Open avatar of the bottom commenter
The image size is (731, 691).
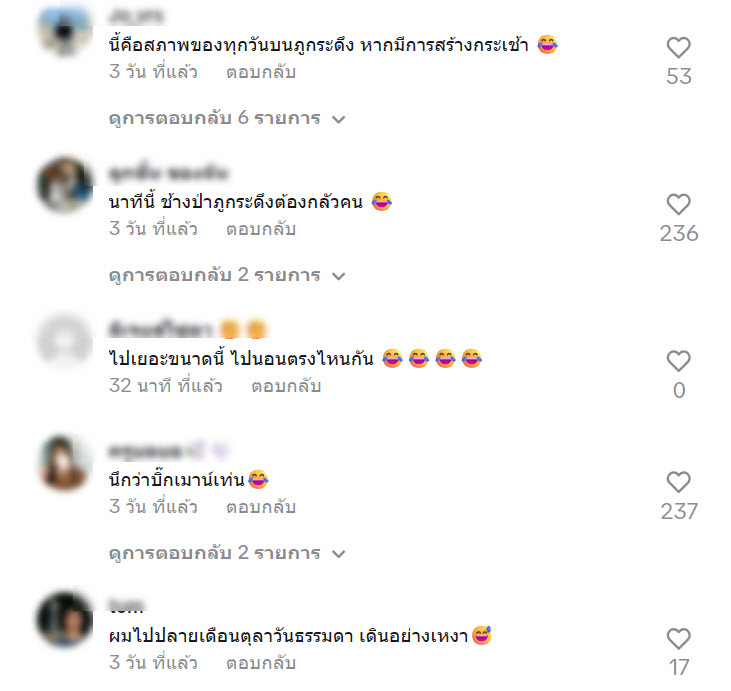[65, 619]
